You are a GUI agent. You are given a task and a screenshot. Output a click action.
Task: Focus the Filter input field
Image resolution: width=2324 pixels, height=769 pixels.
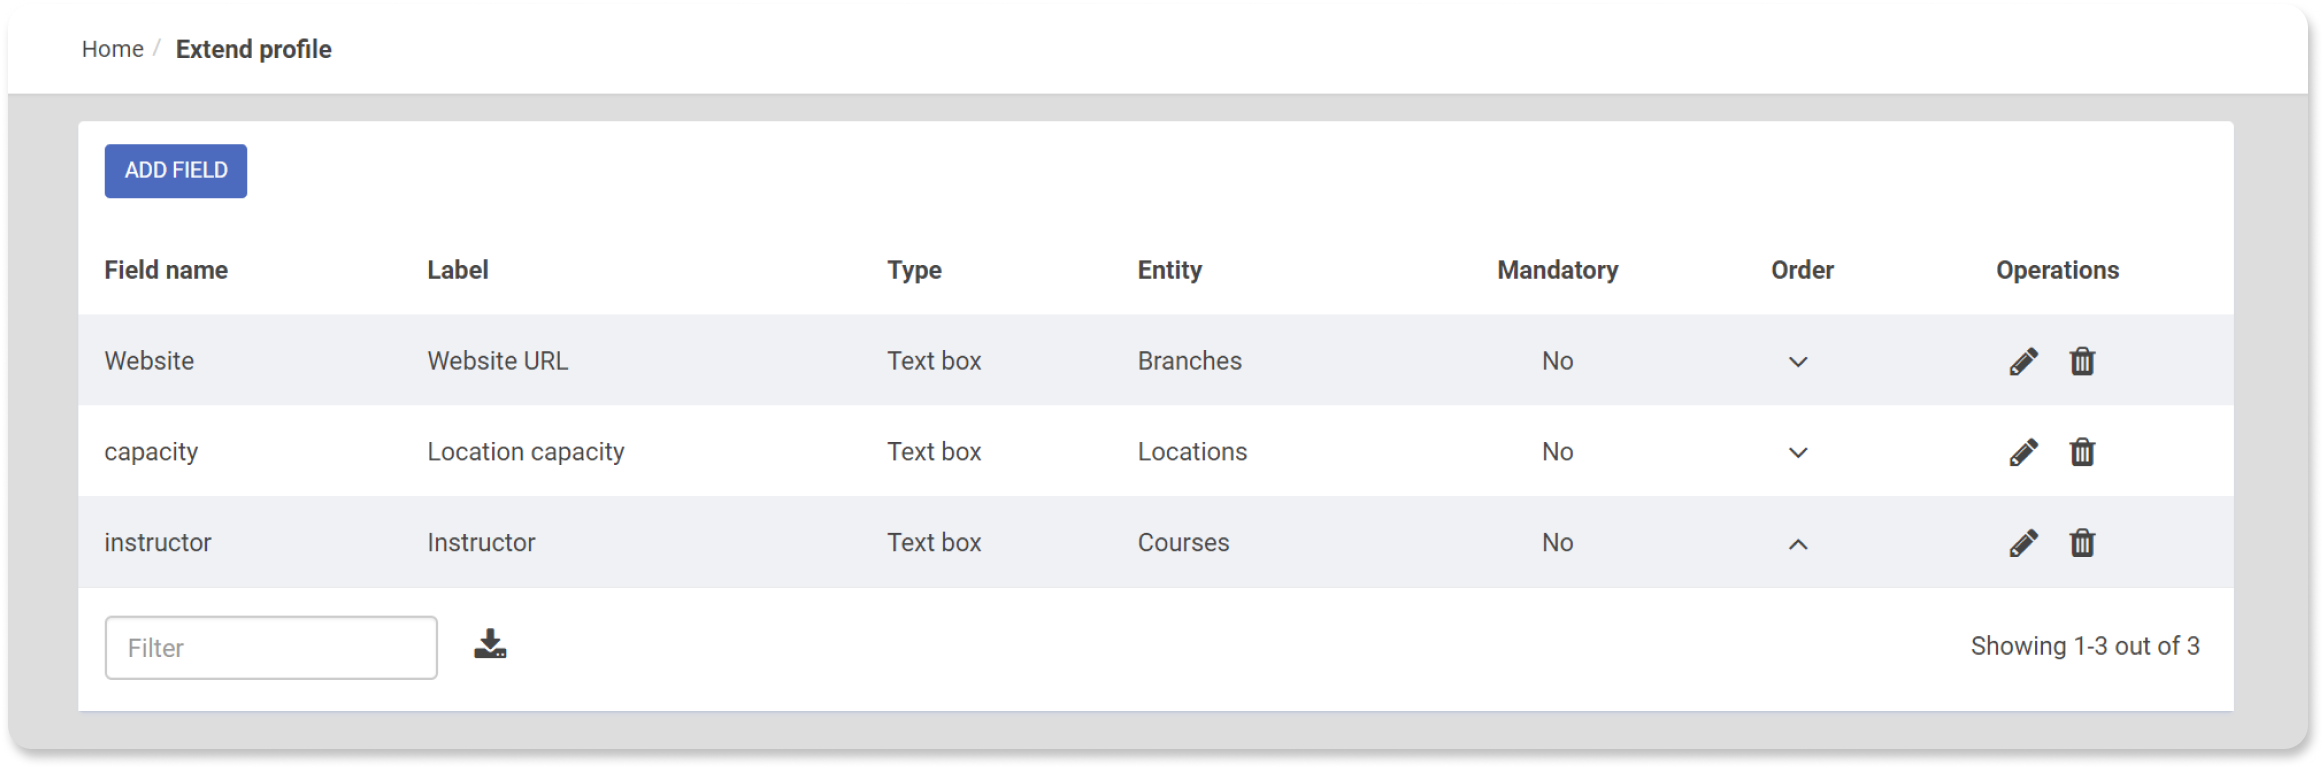(x=271, y=648)
